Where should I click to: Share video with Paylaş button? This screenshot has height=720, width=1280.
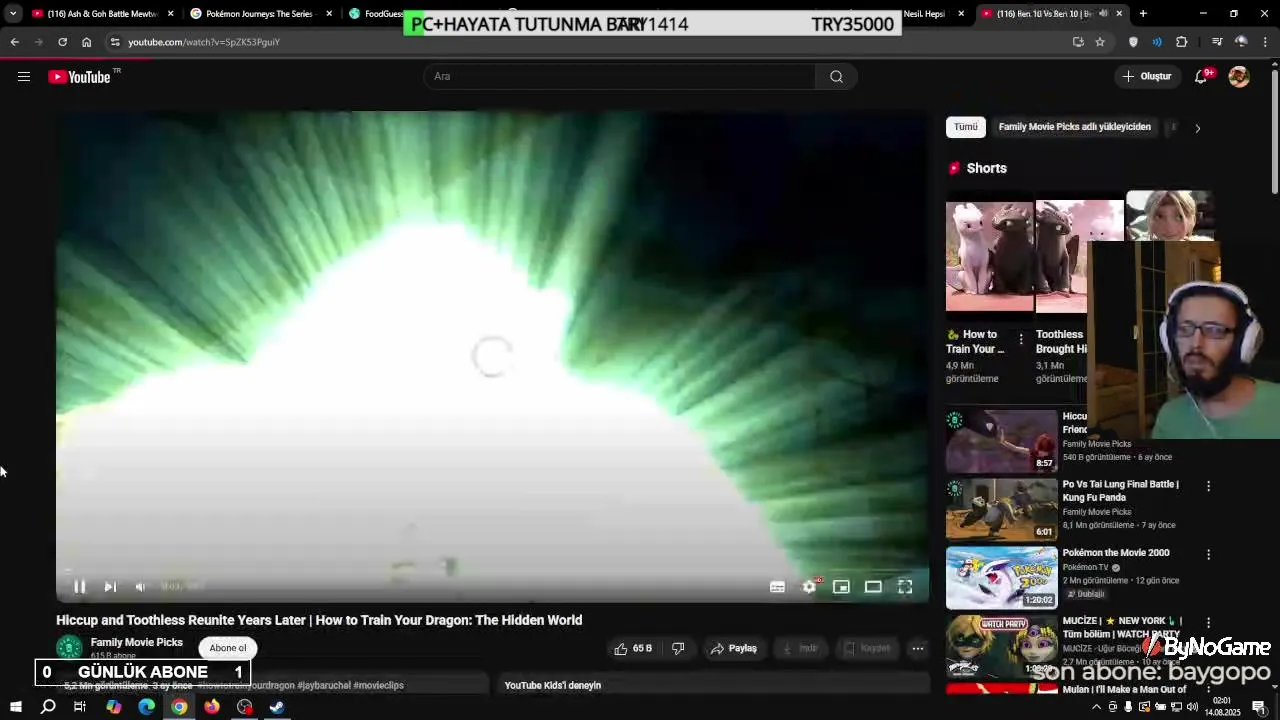click(734, 648)
